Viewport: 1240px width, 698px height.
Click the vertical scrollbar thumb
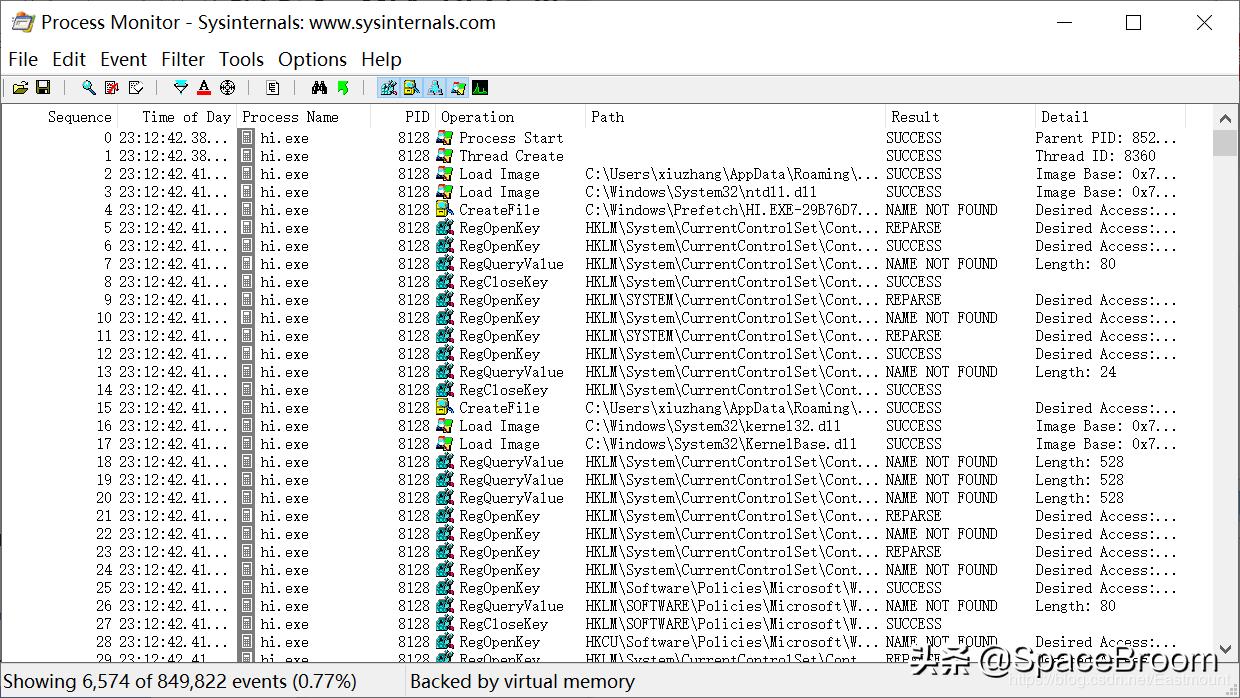click(1225, 143)
